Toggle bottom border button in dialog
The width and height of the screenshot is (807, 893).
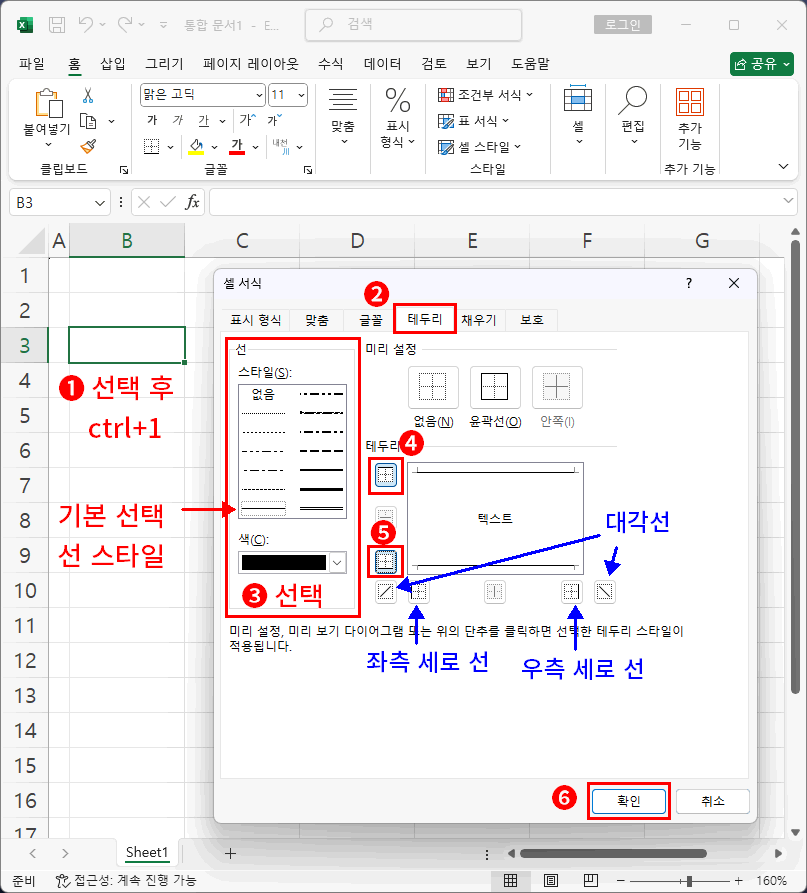point(386,562)
